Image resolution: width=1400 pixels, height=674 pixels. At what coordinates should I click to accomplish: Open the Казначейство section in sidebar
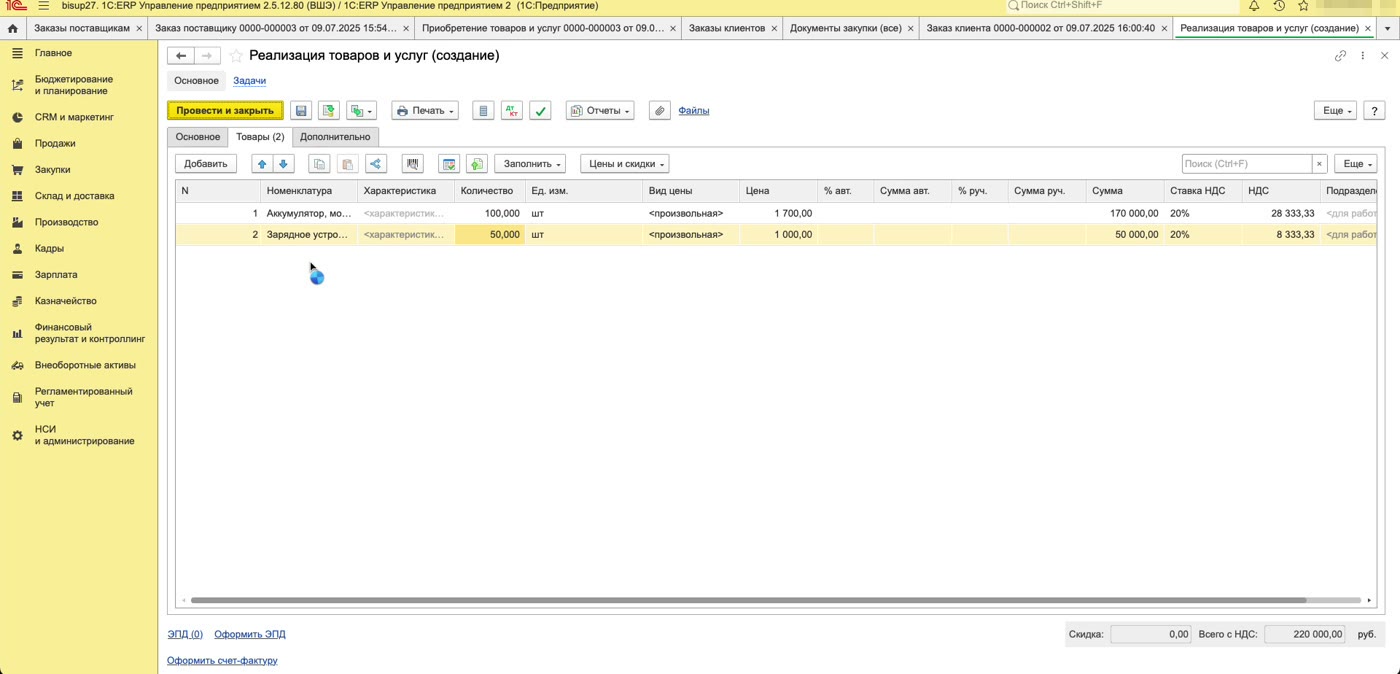(x=65, y=301)
